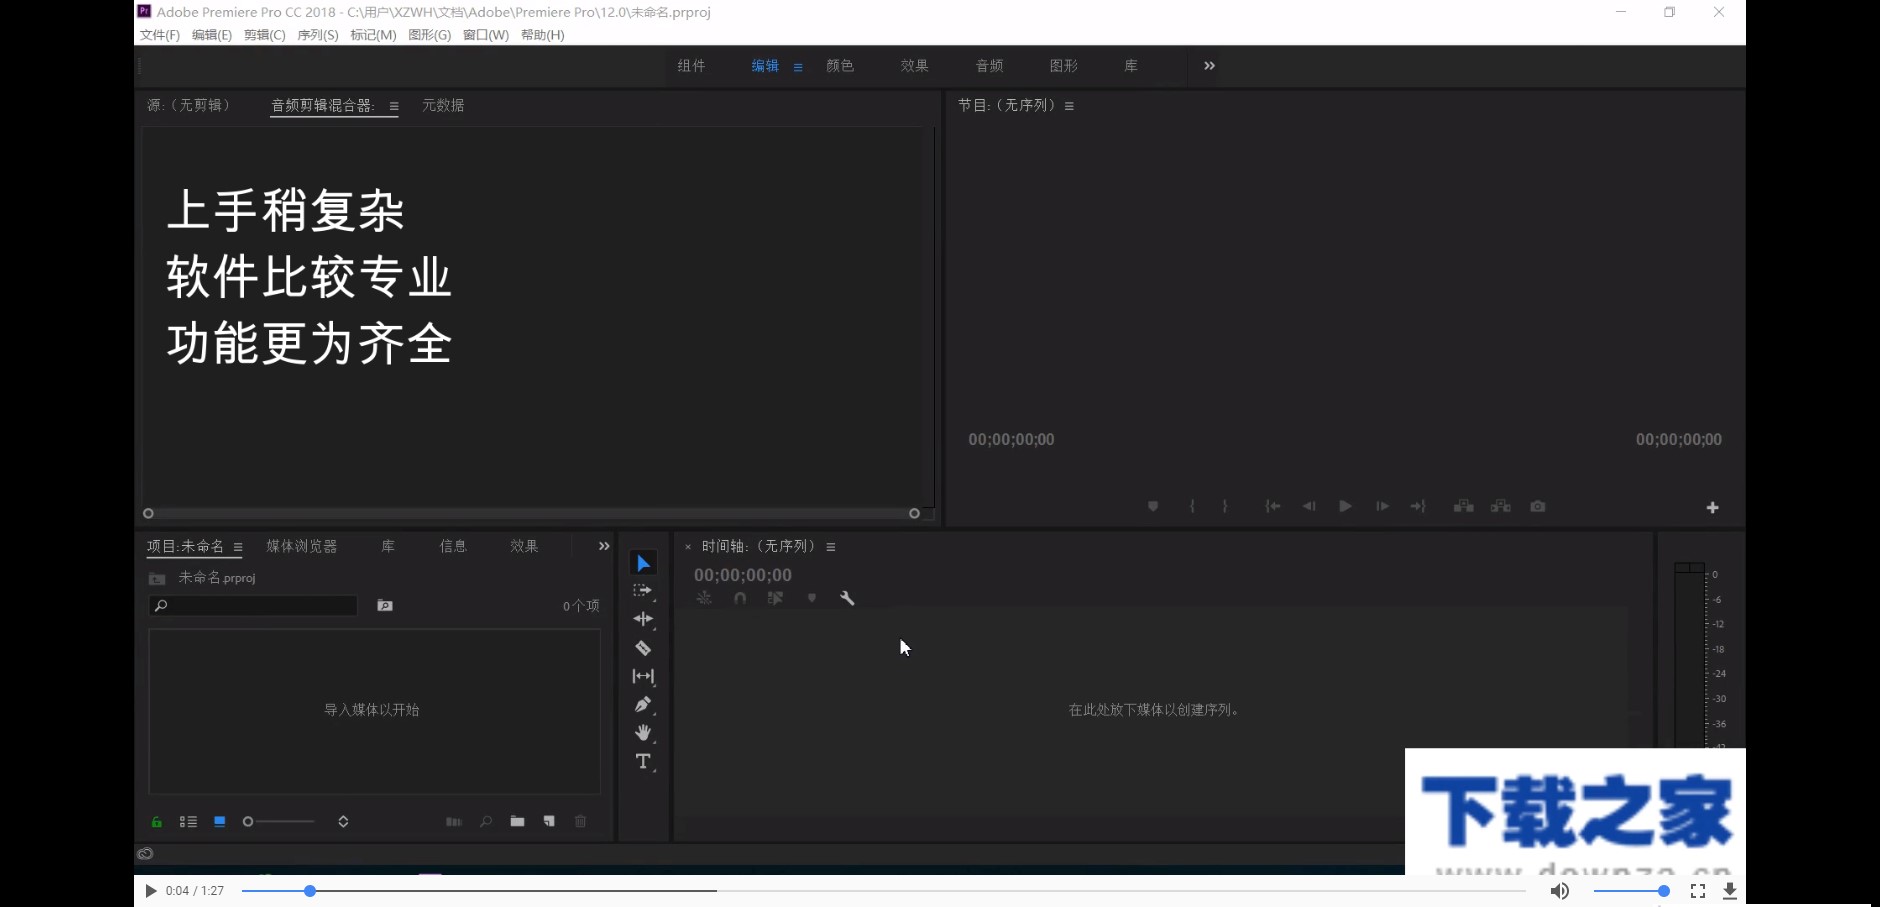
Task: Create a new bin with the folder icon
Action: point(517,821)
